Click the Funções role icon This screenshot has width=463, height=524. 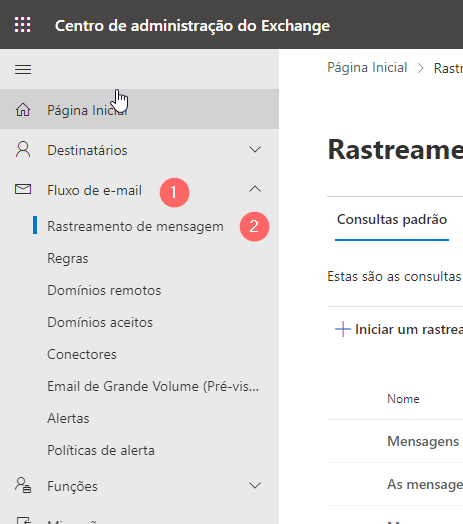(x=23, y=485)
